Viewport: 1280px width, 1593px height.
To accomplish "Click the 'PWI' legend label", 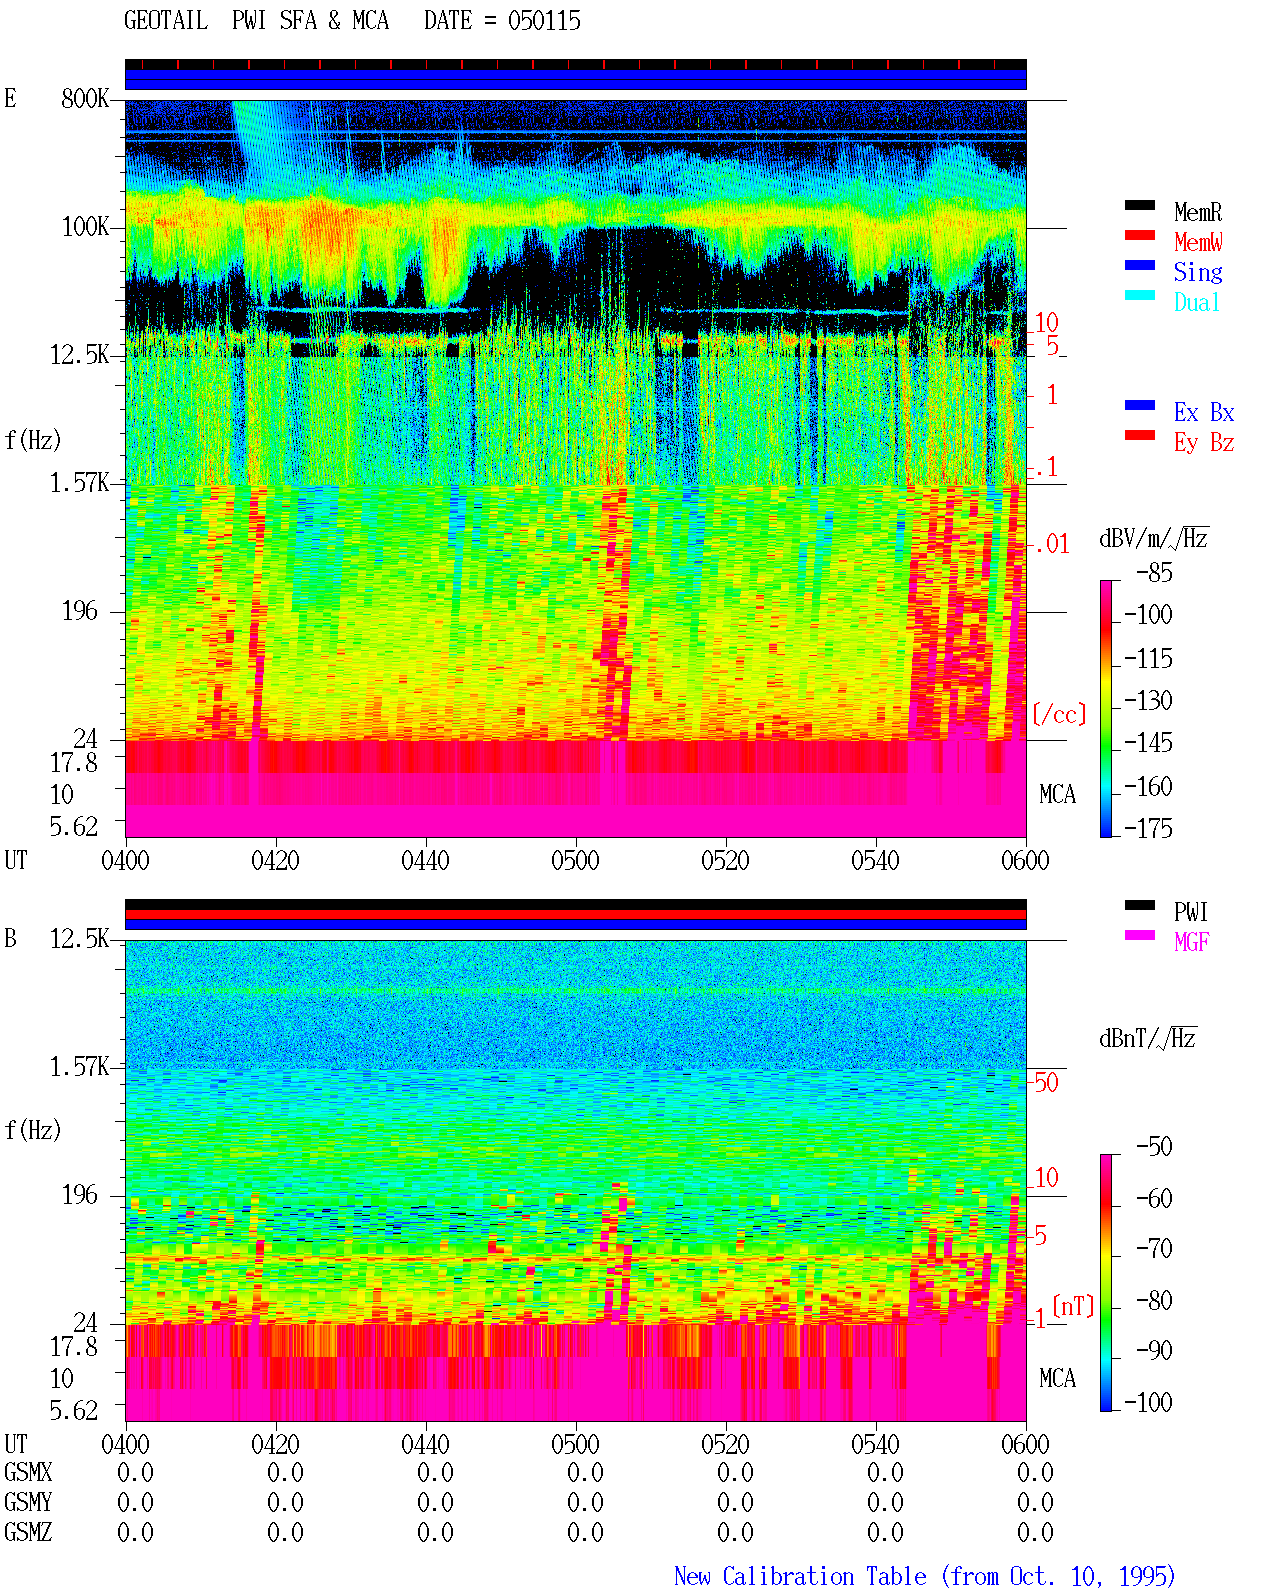I will point(1191,912).
